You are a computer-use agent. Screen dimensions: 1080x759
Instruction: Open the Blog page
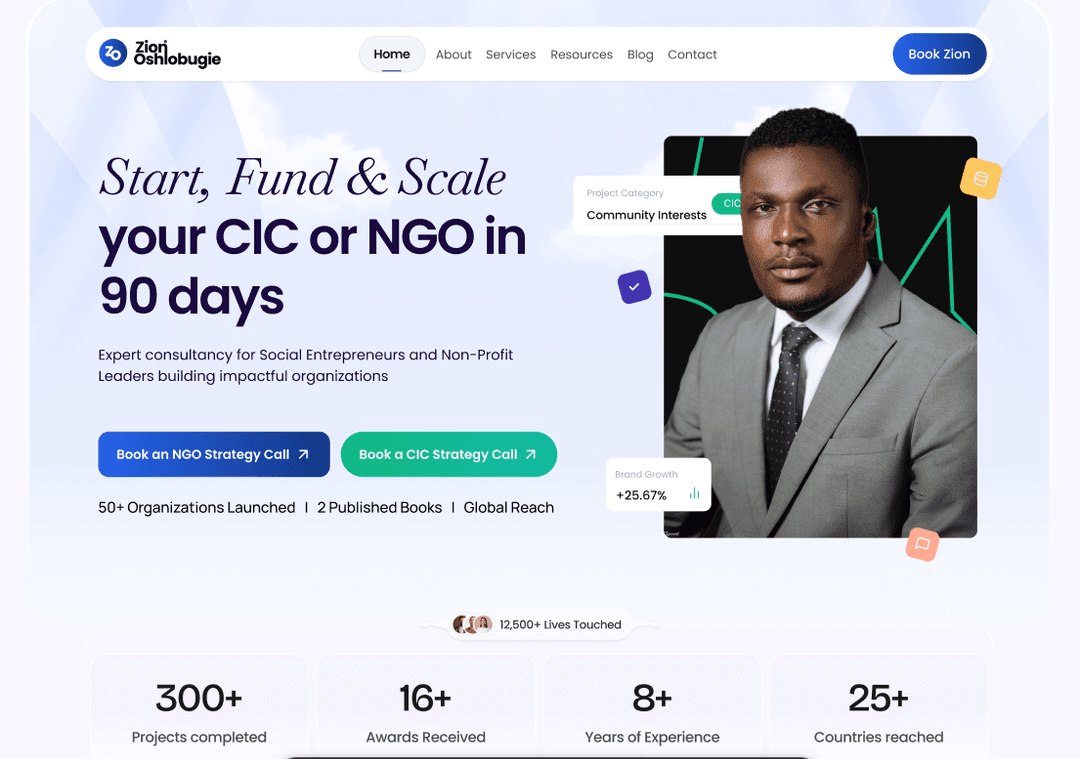[640, 55]
